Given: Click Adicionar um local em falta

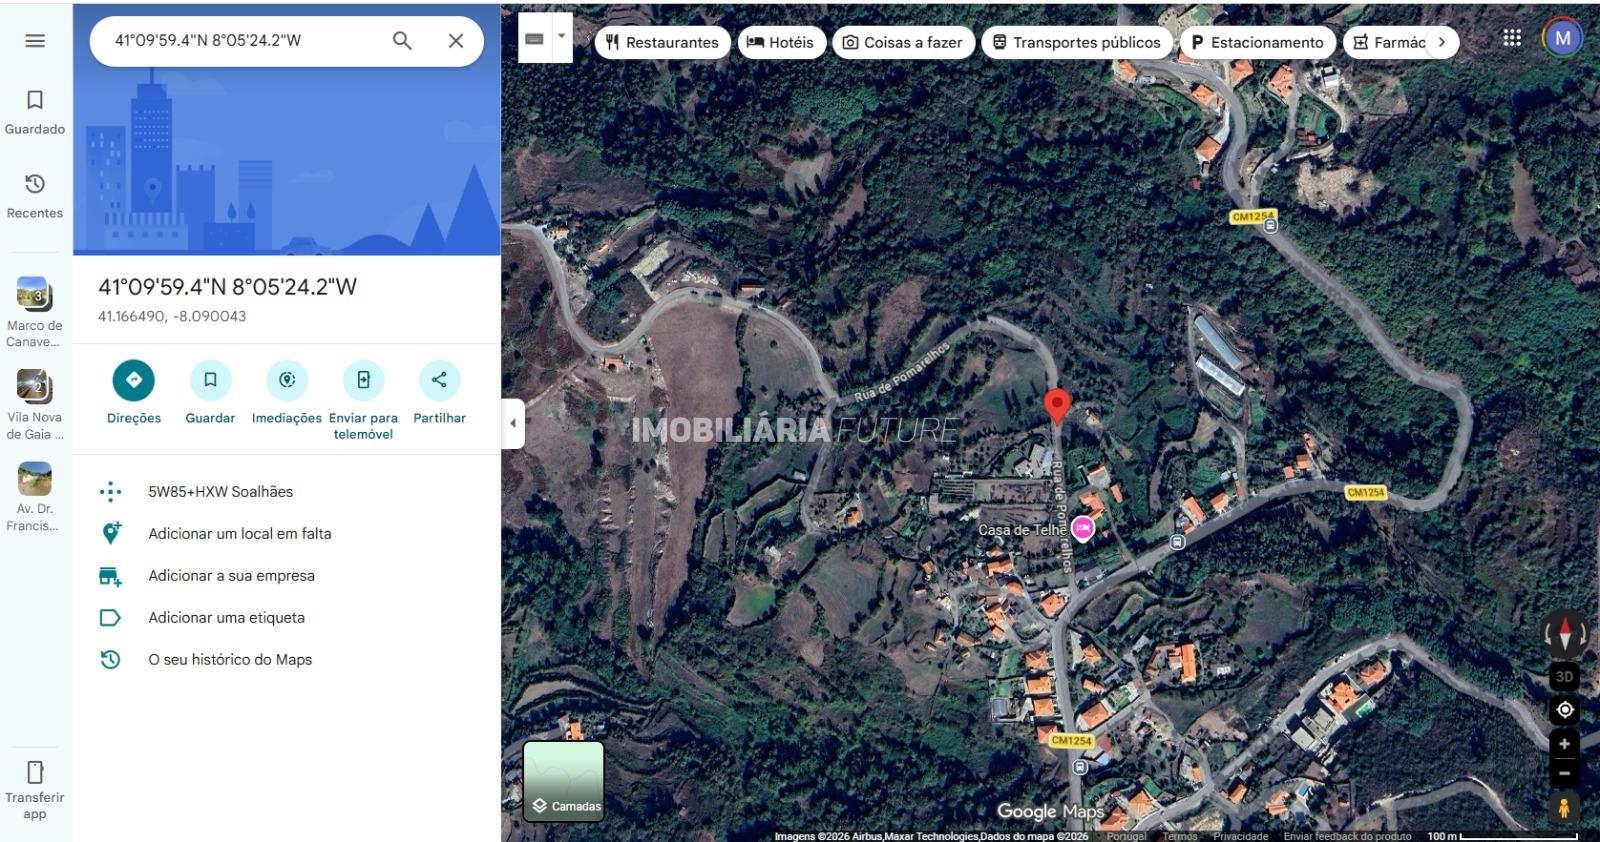Looking at the screenshot, I should 240,534.
